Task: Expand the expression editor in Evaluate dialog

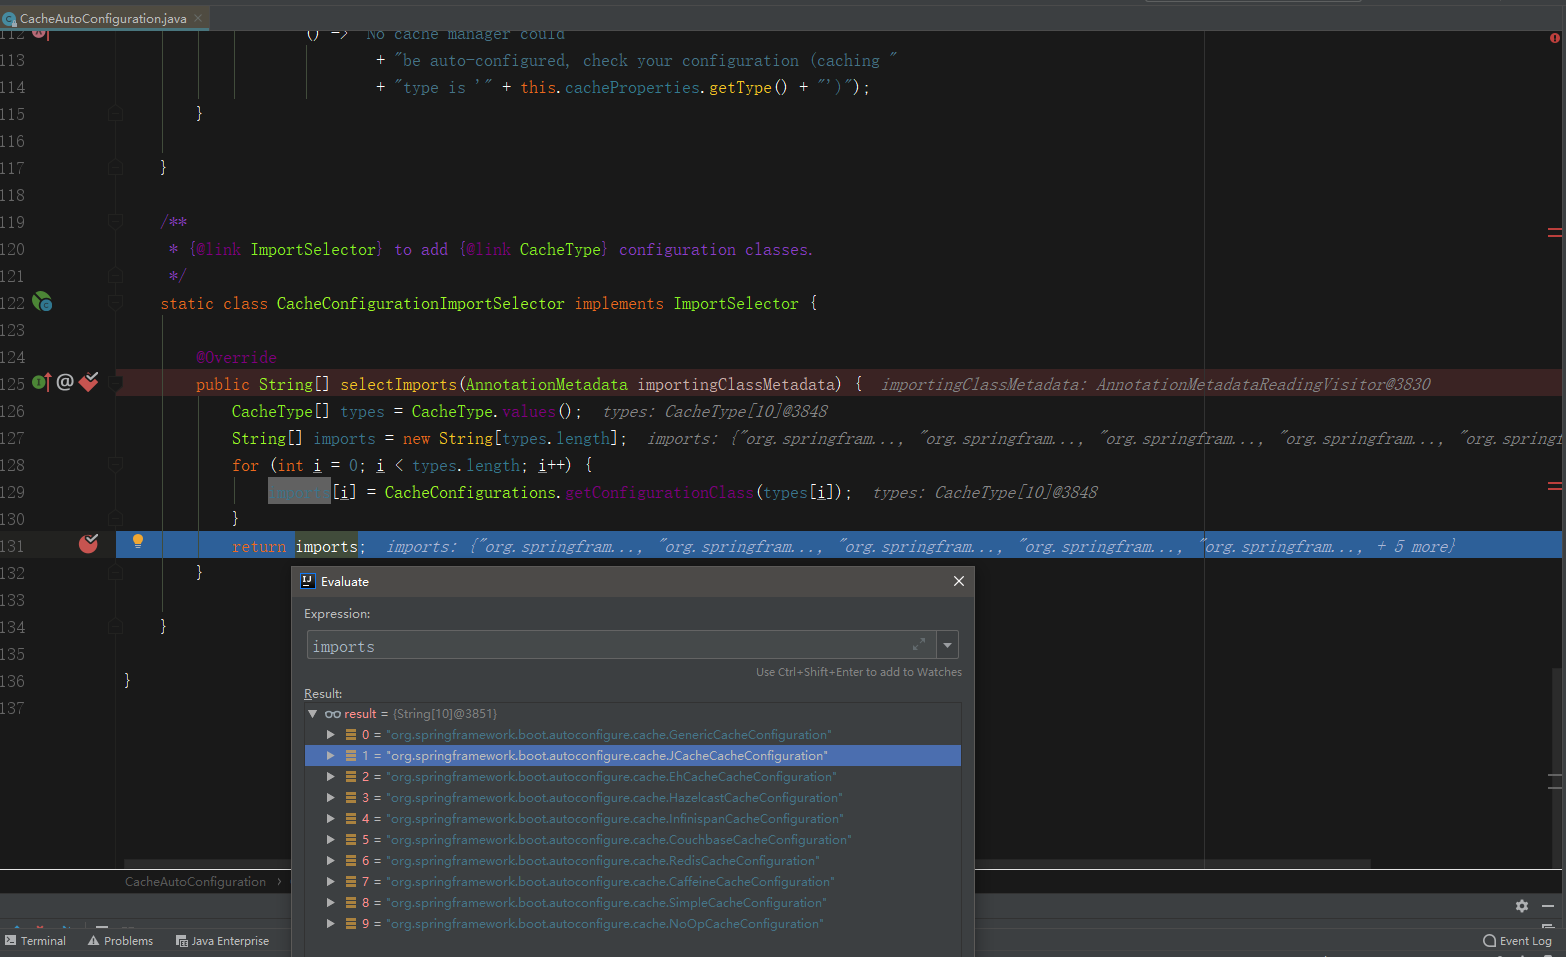Action: tap(919, 644)
